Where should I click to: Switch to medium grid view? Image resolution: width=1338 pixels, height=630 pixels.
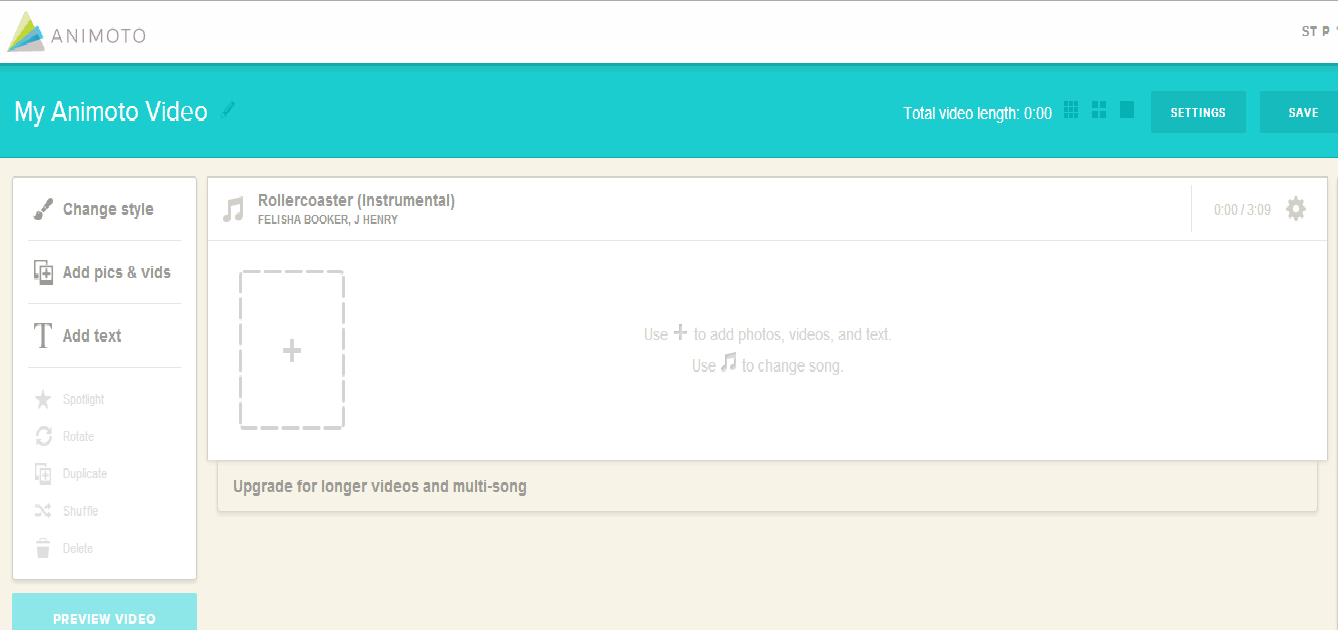point(1099,110)
